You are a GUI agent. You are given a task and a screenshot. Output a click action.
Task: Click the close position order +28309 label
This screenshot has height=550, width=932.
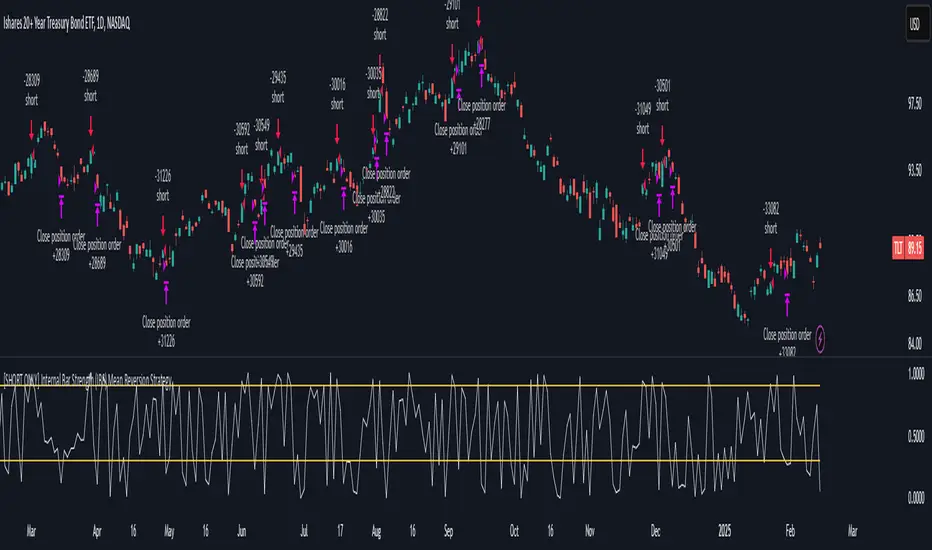click(x=61, y=245)
